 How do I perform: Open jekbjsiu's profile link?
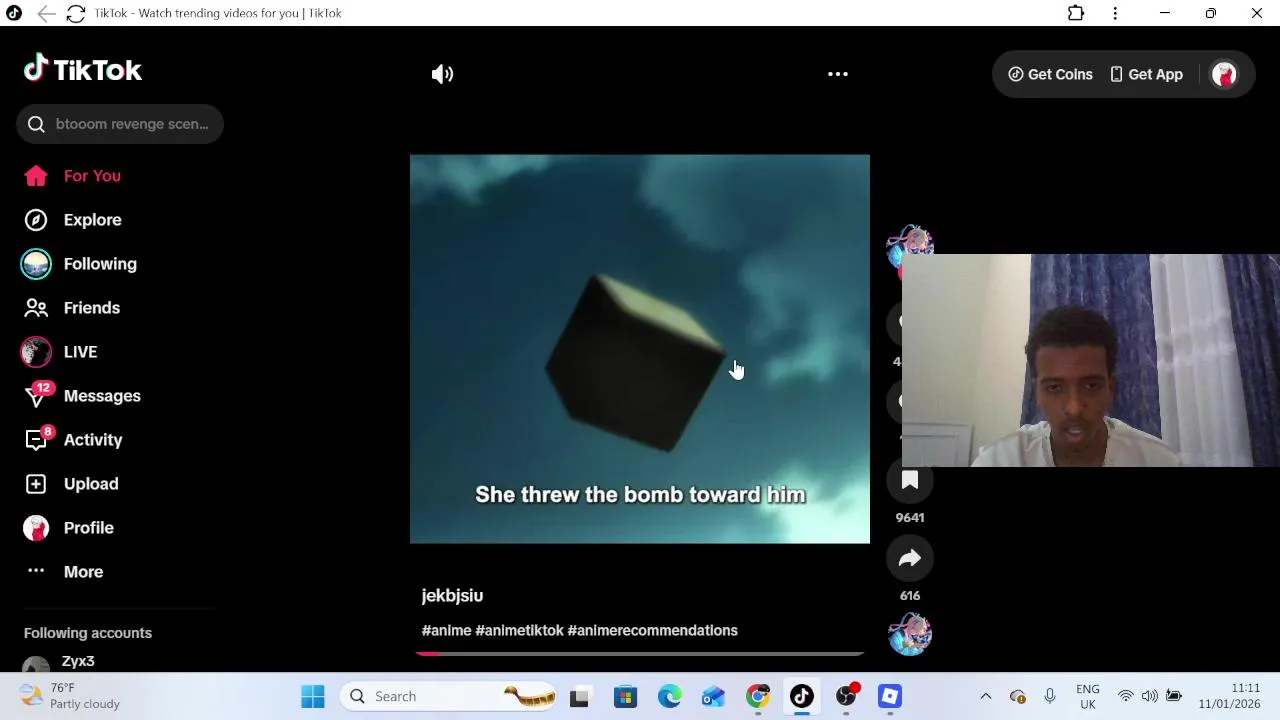click(452, 596)
